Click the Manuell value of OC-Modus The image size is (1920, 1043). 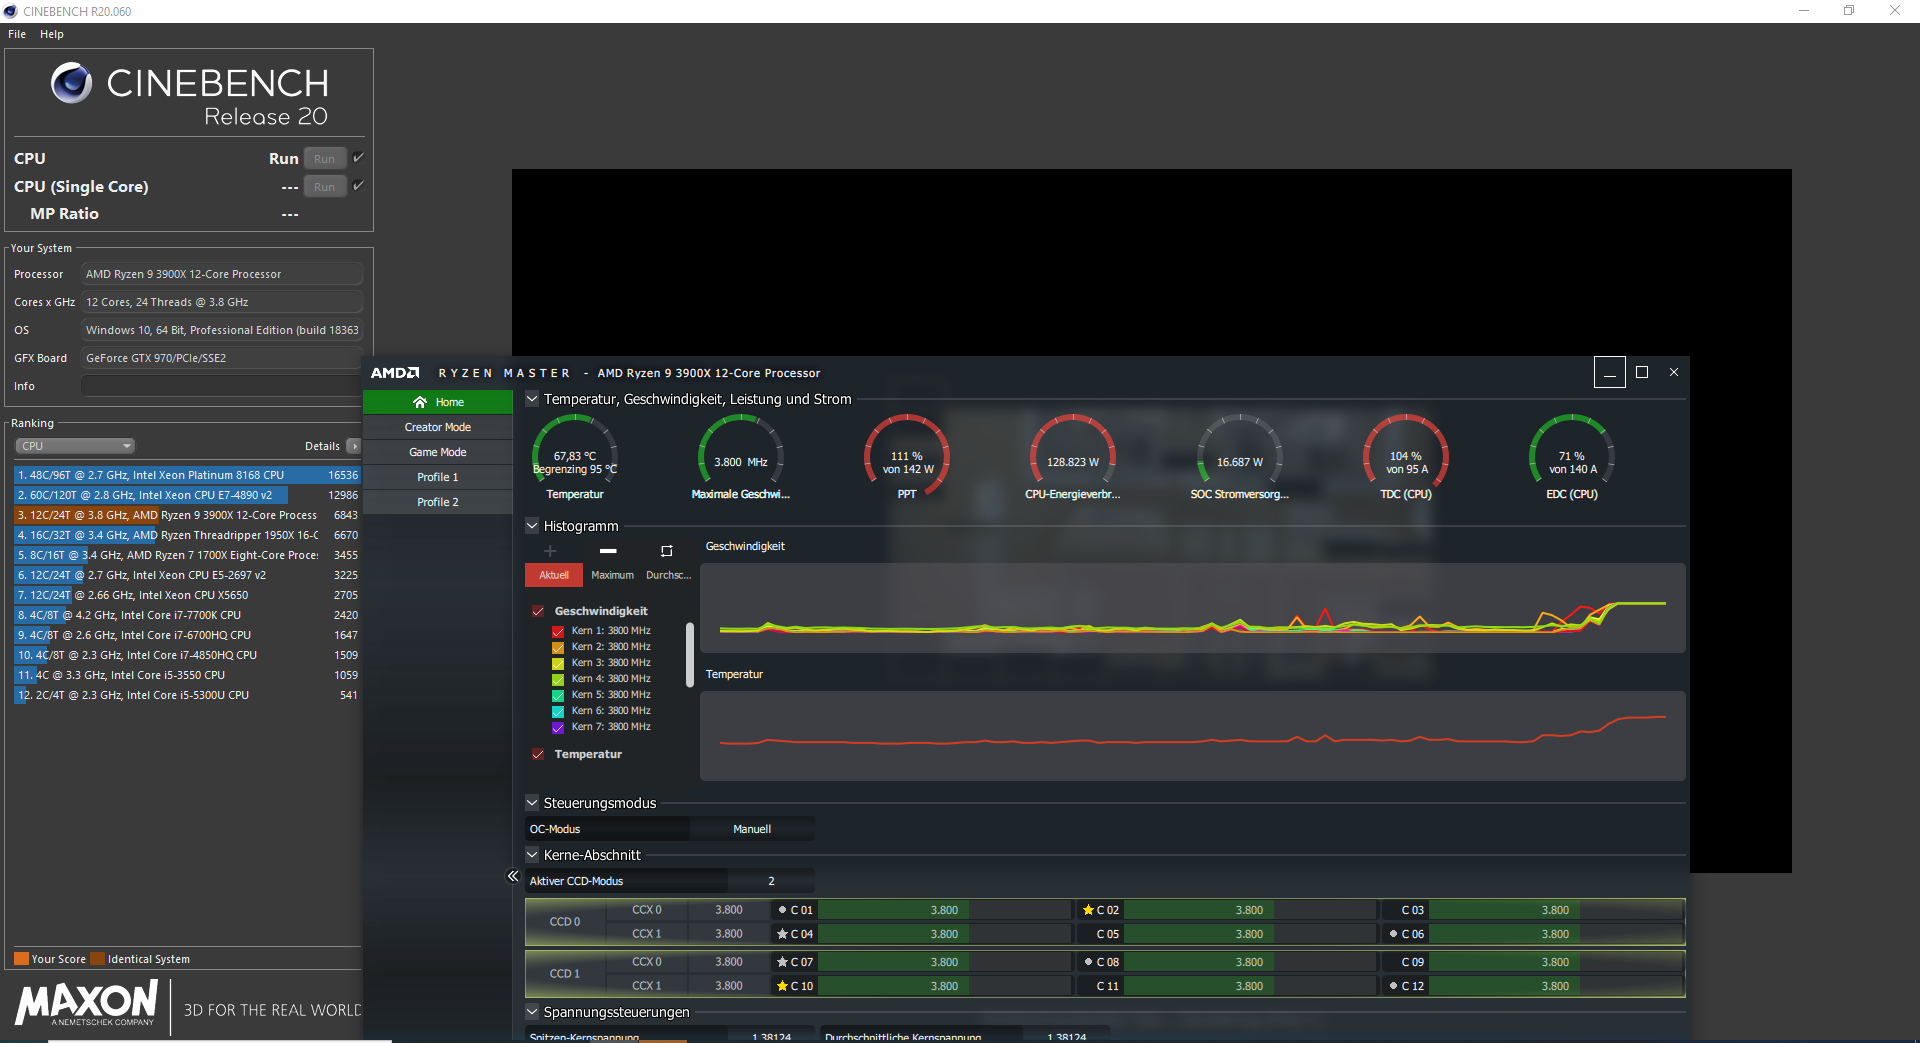click(x=752, y=829)
